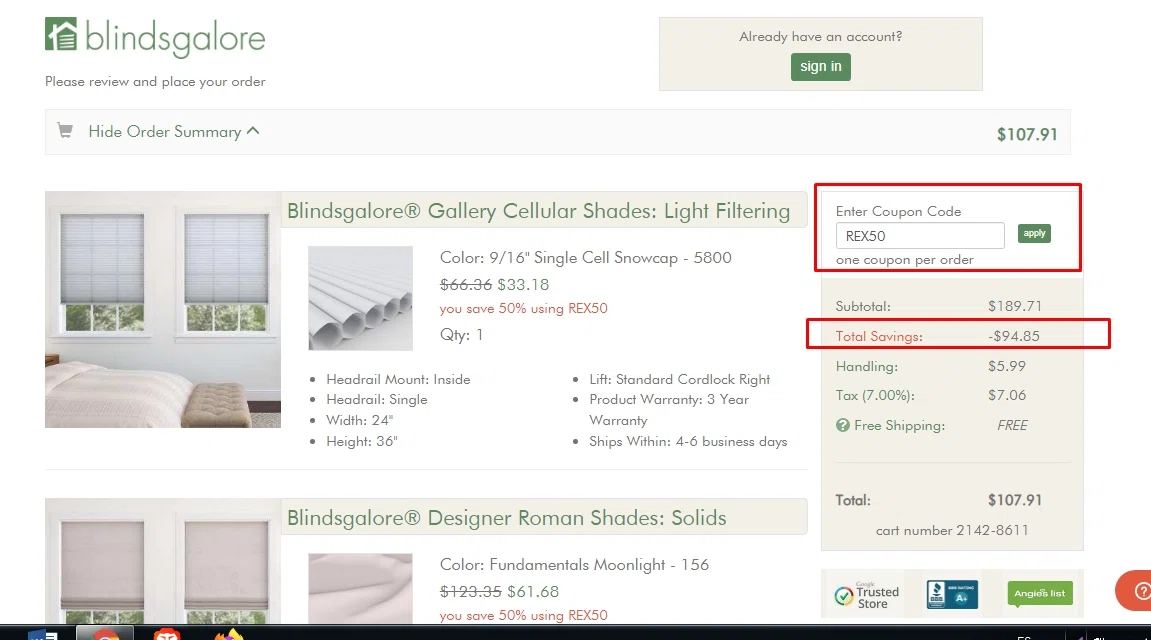
Task: Click the Brave browser icon in the taskbar
Action: [167, 634]
